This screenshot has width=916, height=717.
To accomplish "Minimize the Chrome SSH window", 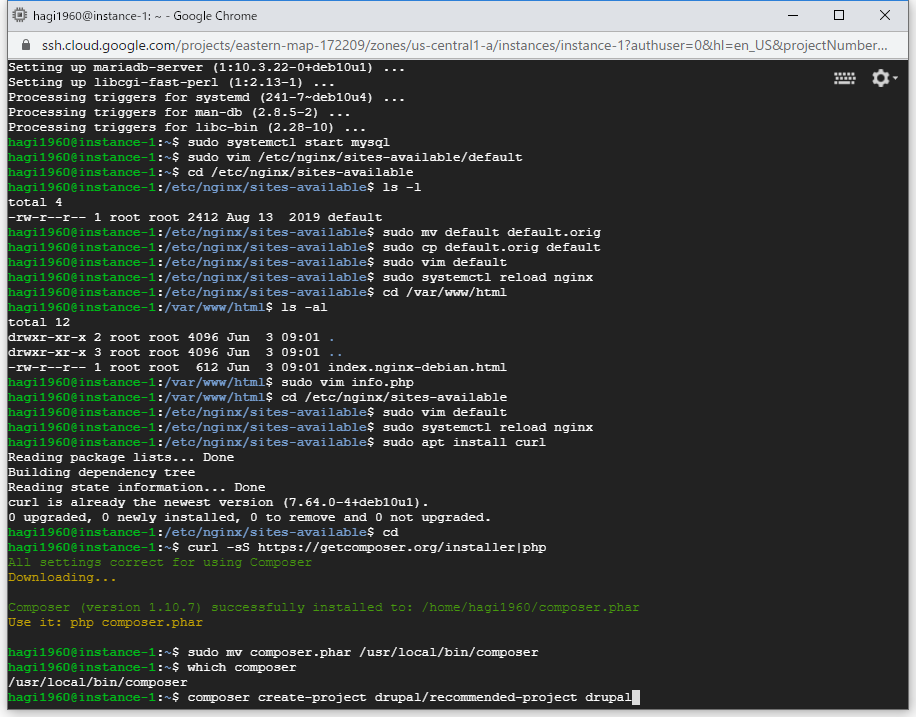I will [x=793, y=16].
